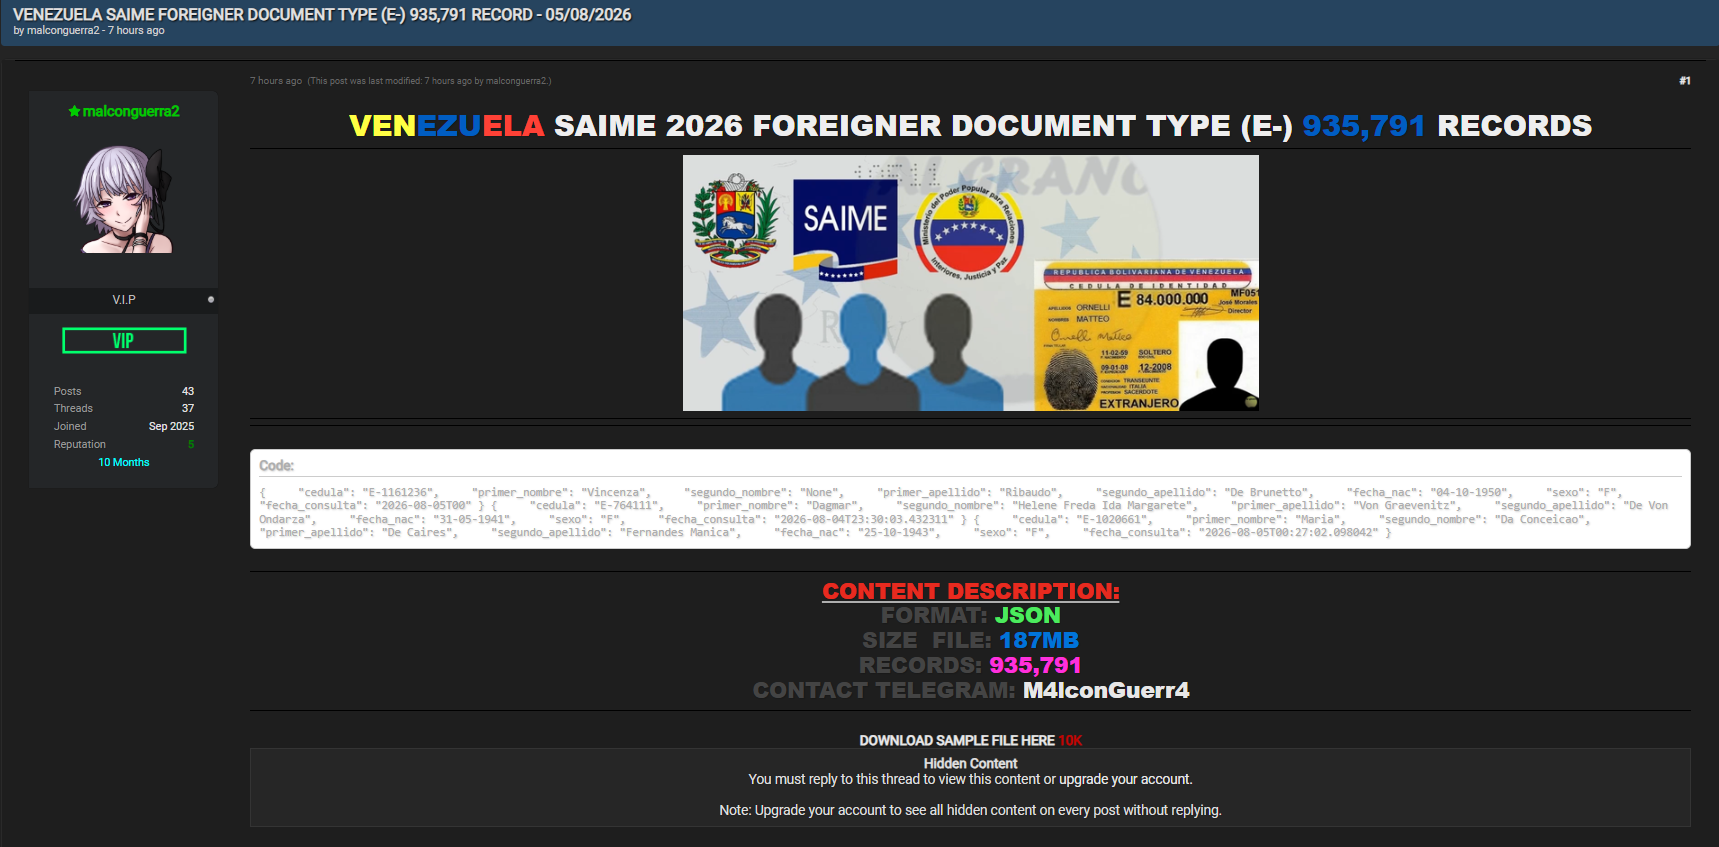Select the '10 Months' membership label

click(124, 462)
